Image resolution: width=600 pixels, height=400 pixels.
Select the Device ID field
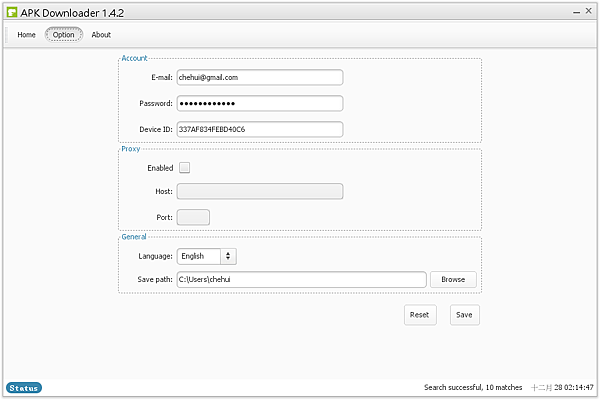pyautogui.click(x=260, y=129)
